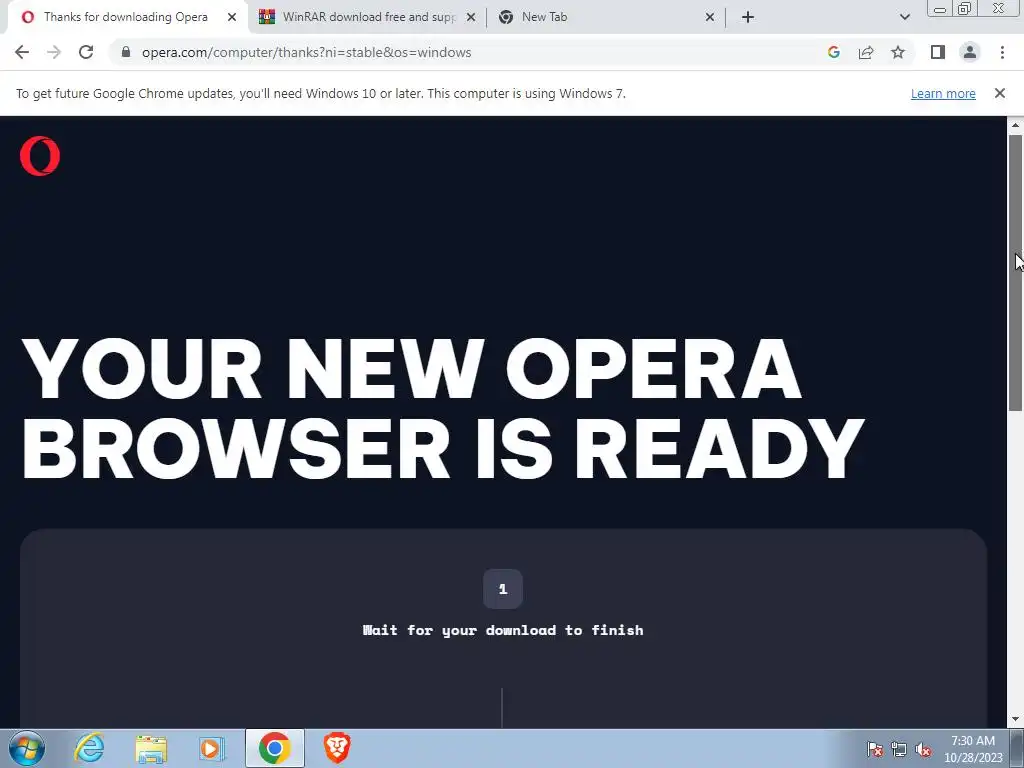Expand the tab search chevron

[904, 17]
